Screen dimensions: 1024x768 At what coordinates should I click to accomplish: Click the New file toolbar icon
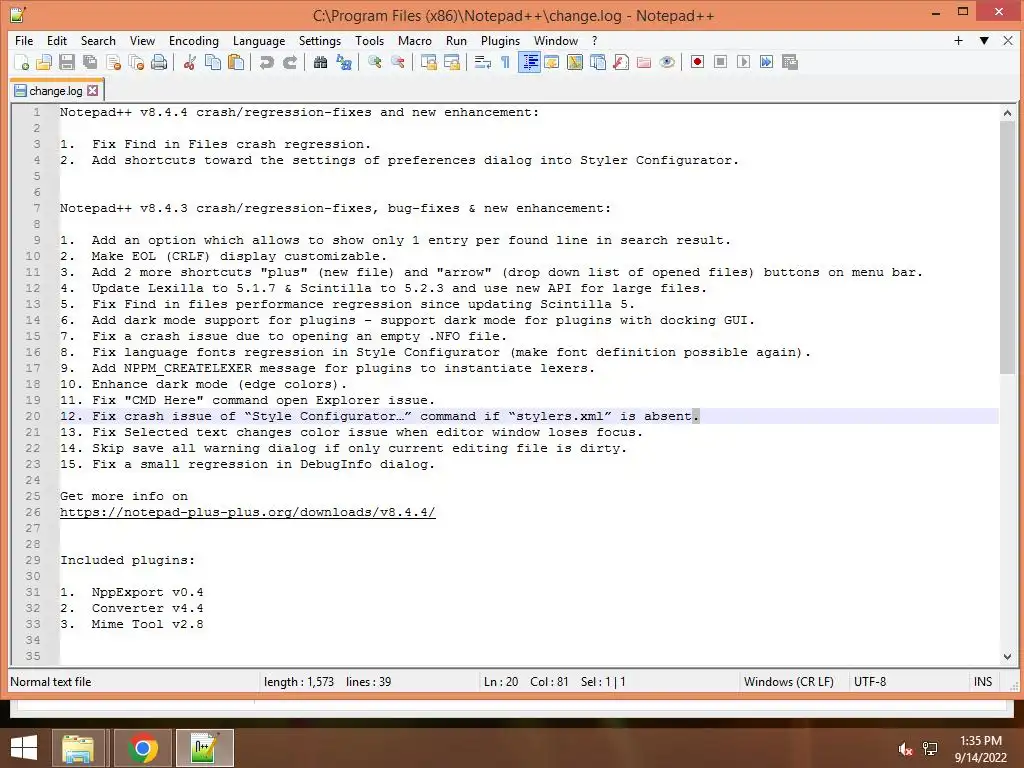click(22, 62)
